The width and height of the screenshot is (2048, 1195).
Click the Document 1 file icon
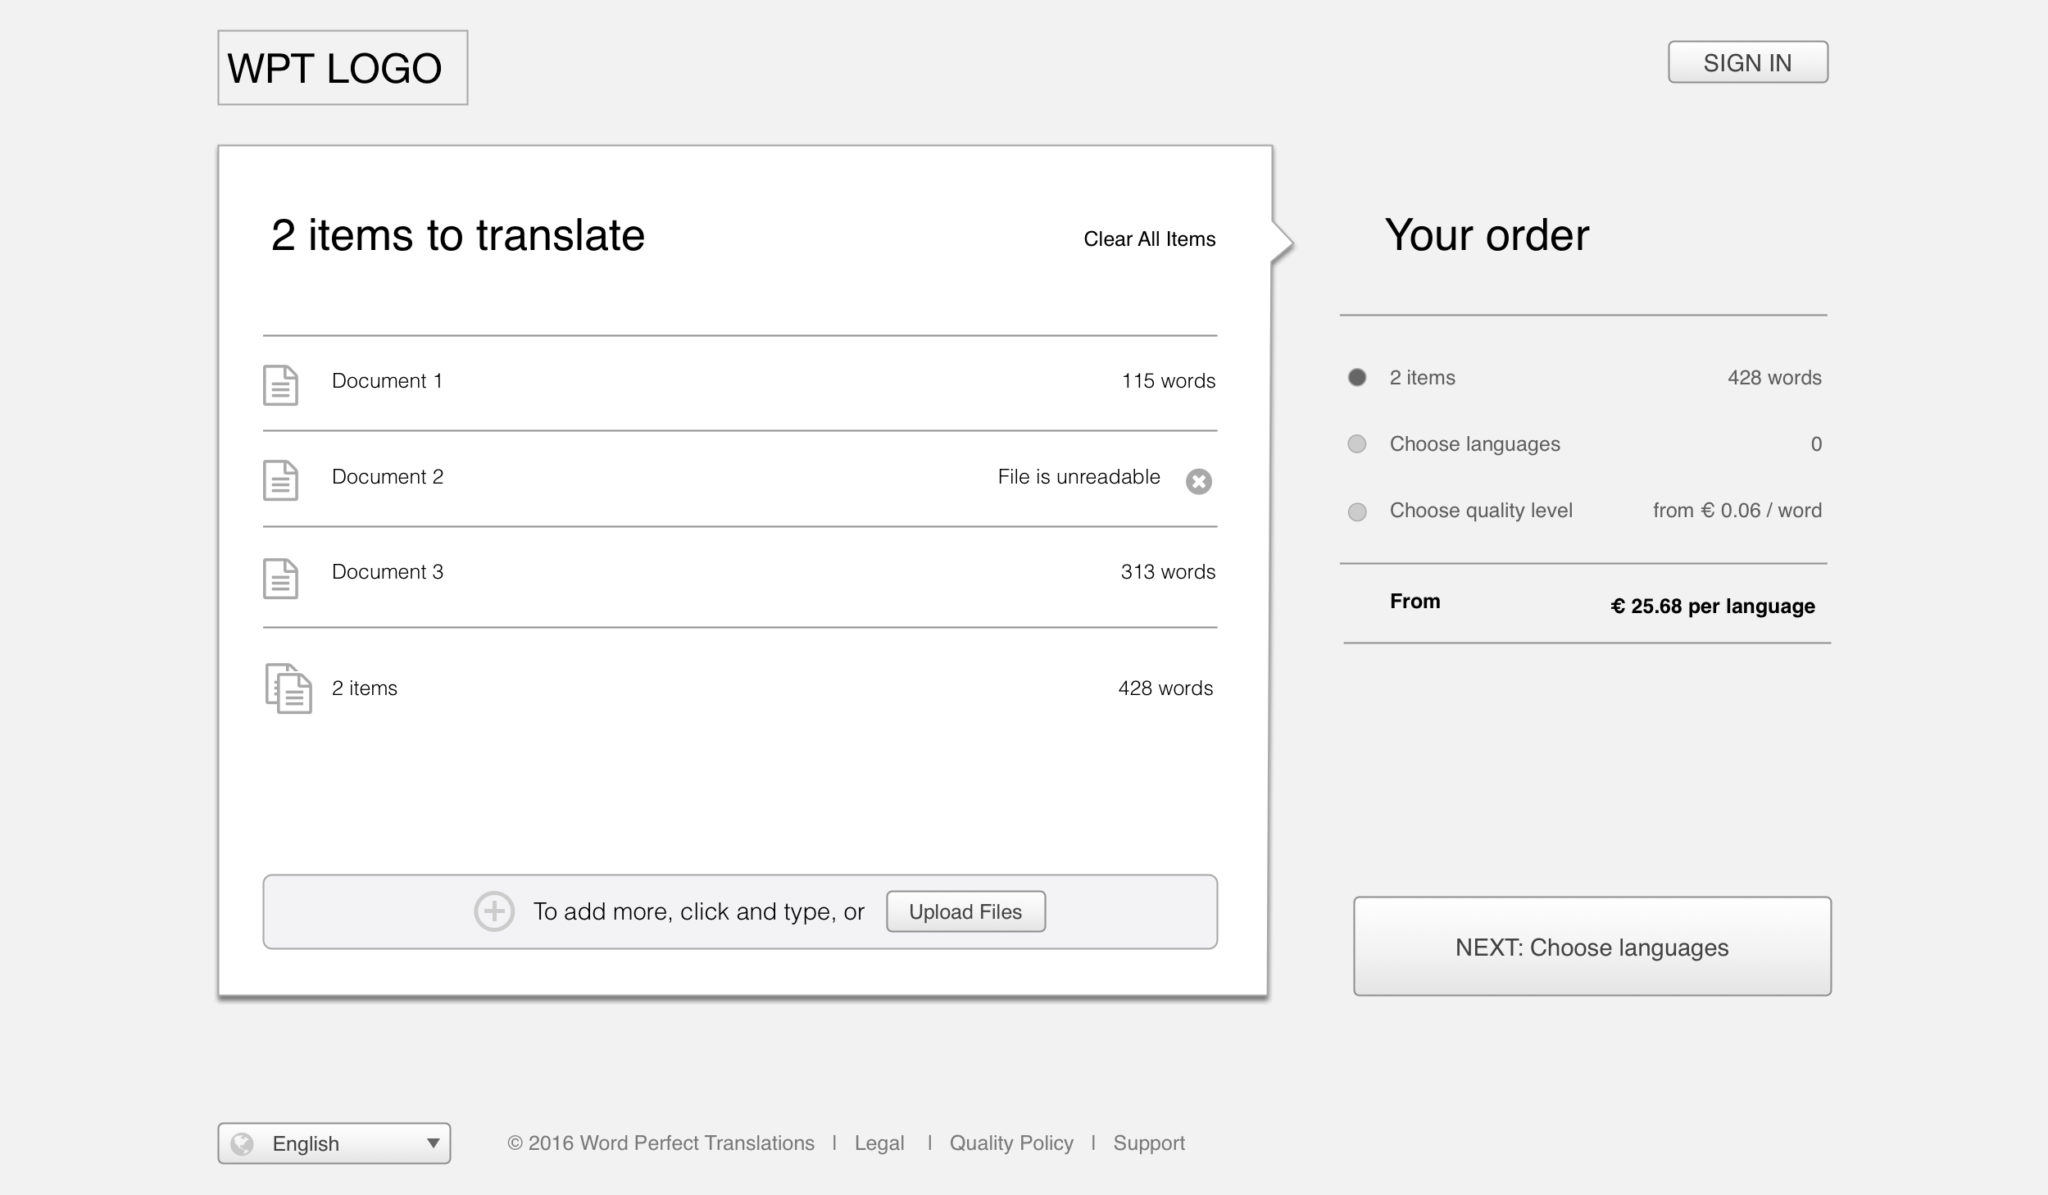(280, 385)
